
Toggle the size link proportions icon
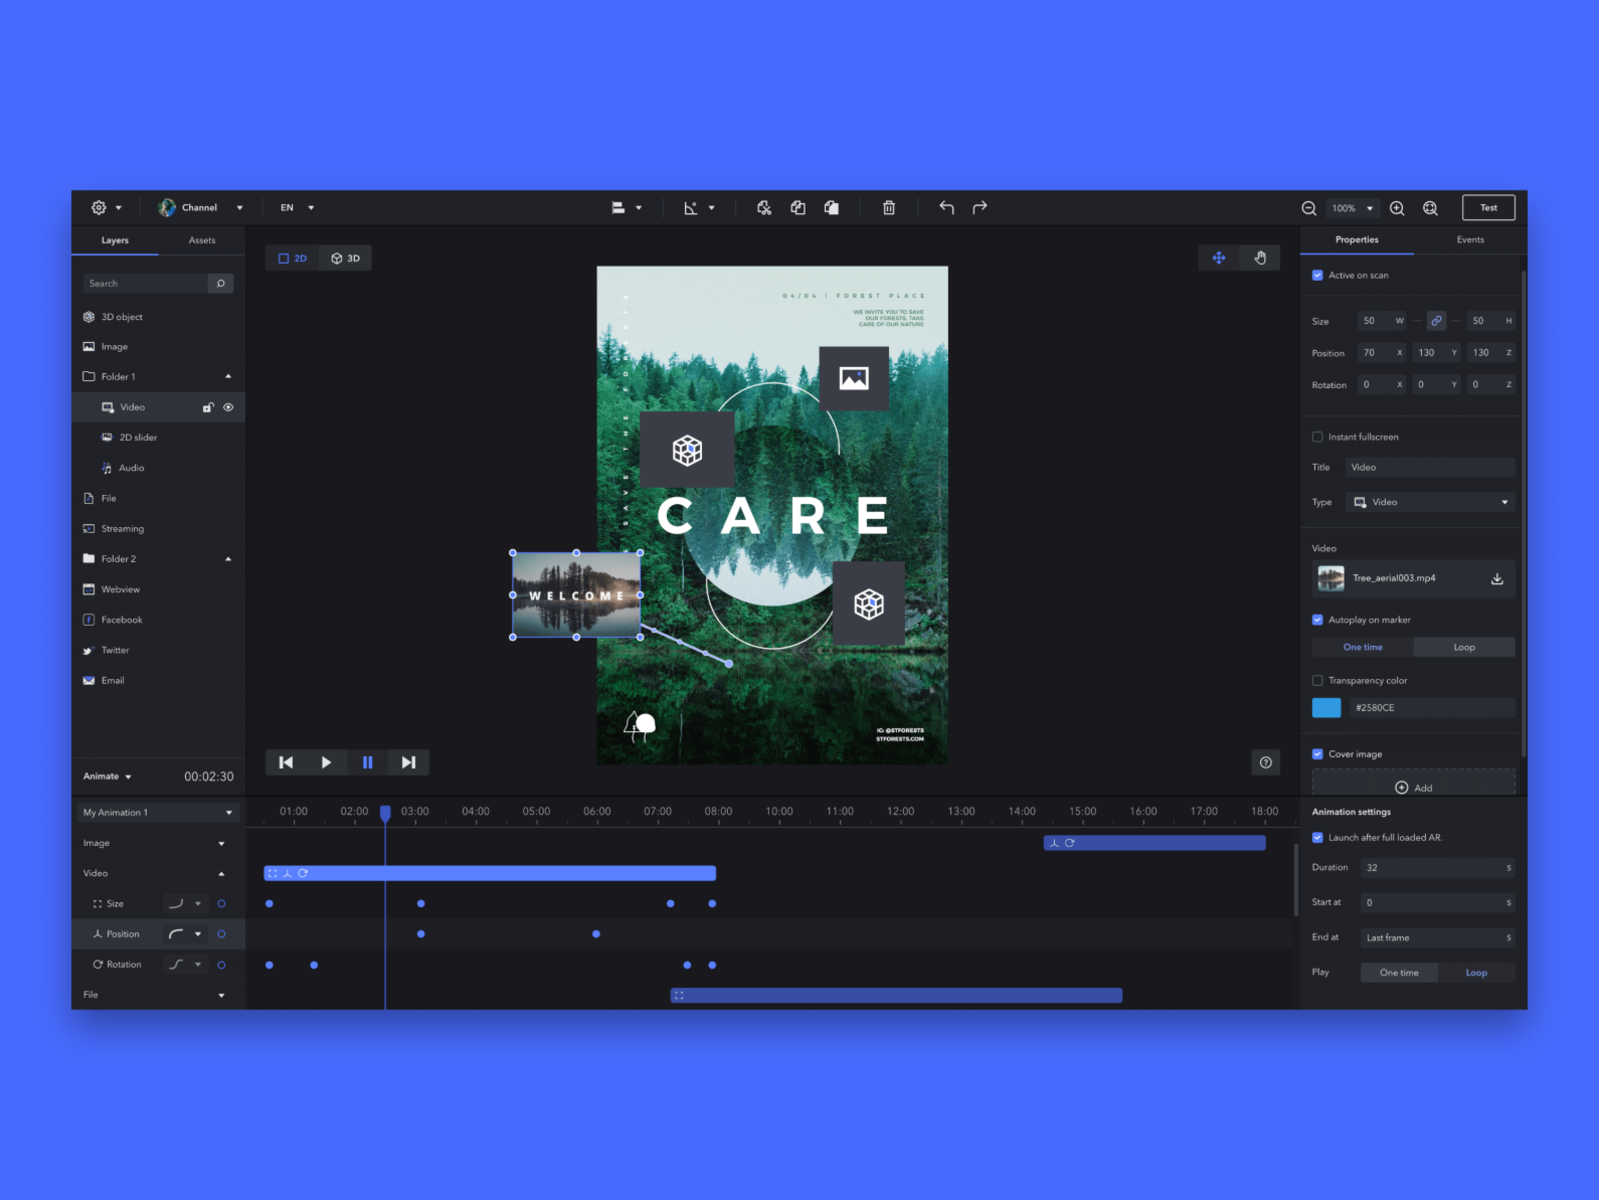pyautogui.click(x=1436, y=321)
